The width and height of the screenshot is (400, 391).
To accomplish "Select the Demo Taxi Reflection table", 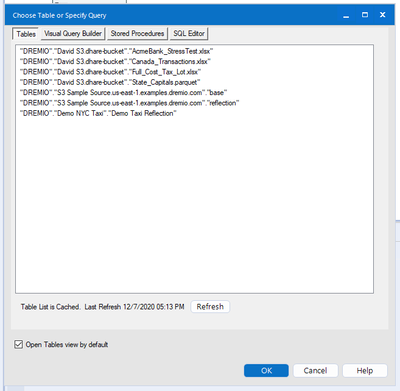I will [98, 113].
